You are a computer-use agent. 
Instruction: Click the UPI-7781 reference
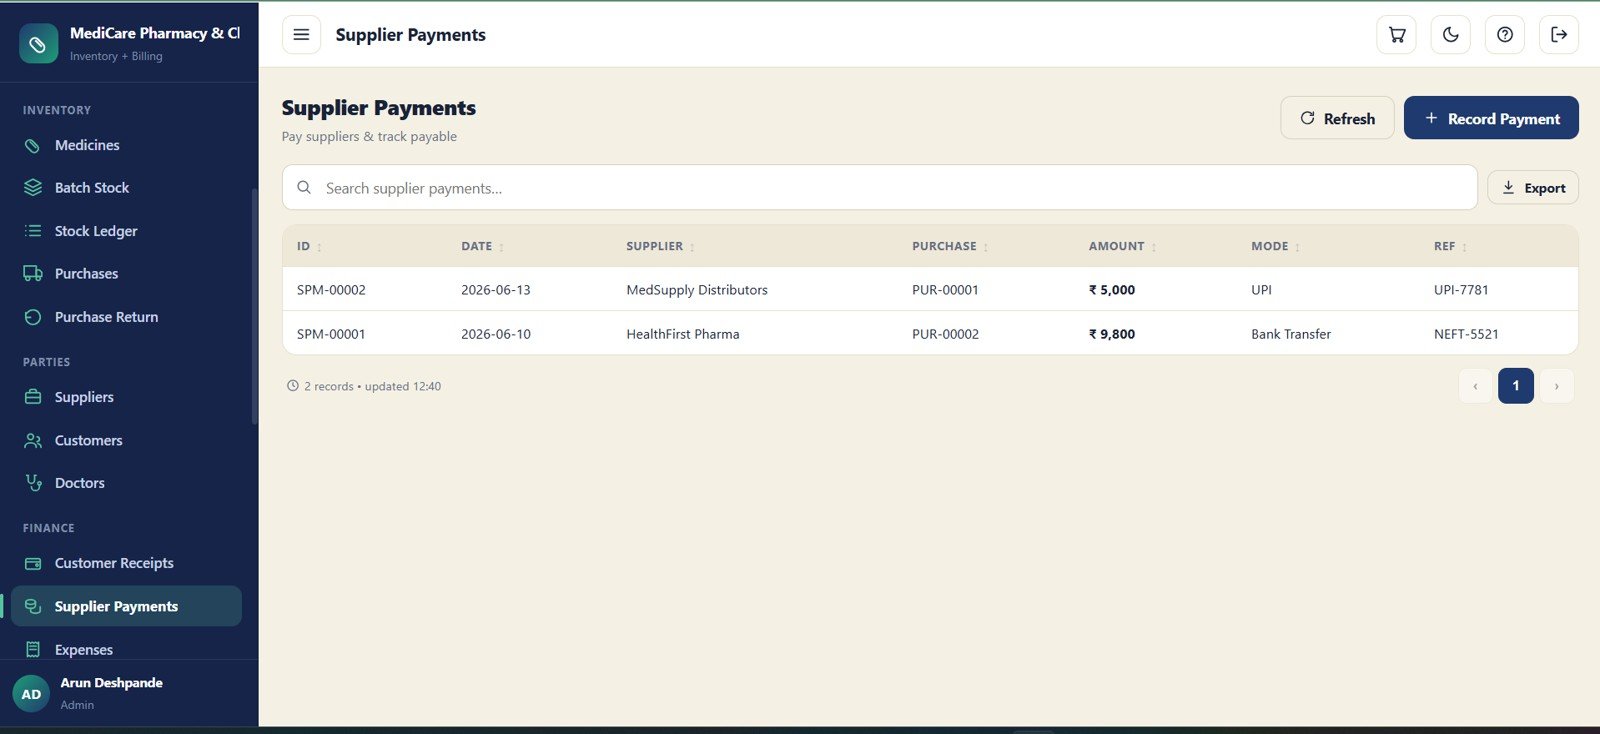(1461, 290)
